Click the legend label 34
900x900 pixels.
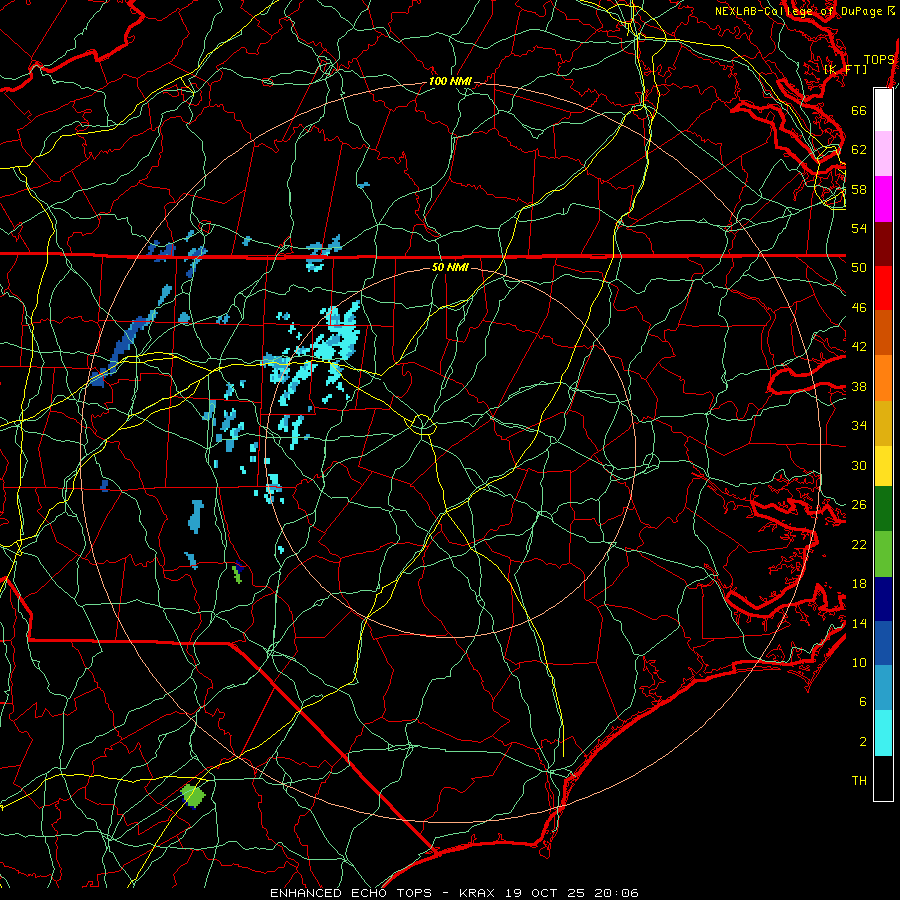pos(859,426)
